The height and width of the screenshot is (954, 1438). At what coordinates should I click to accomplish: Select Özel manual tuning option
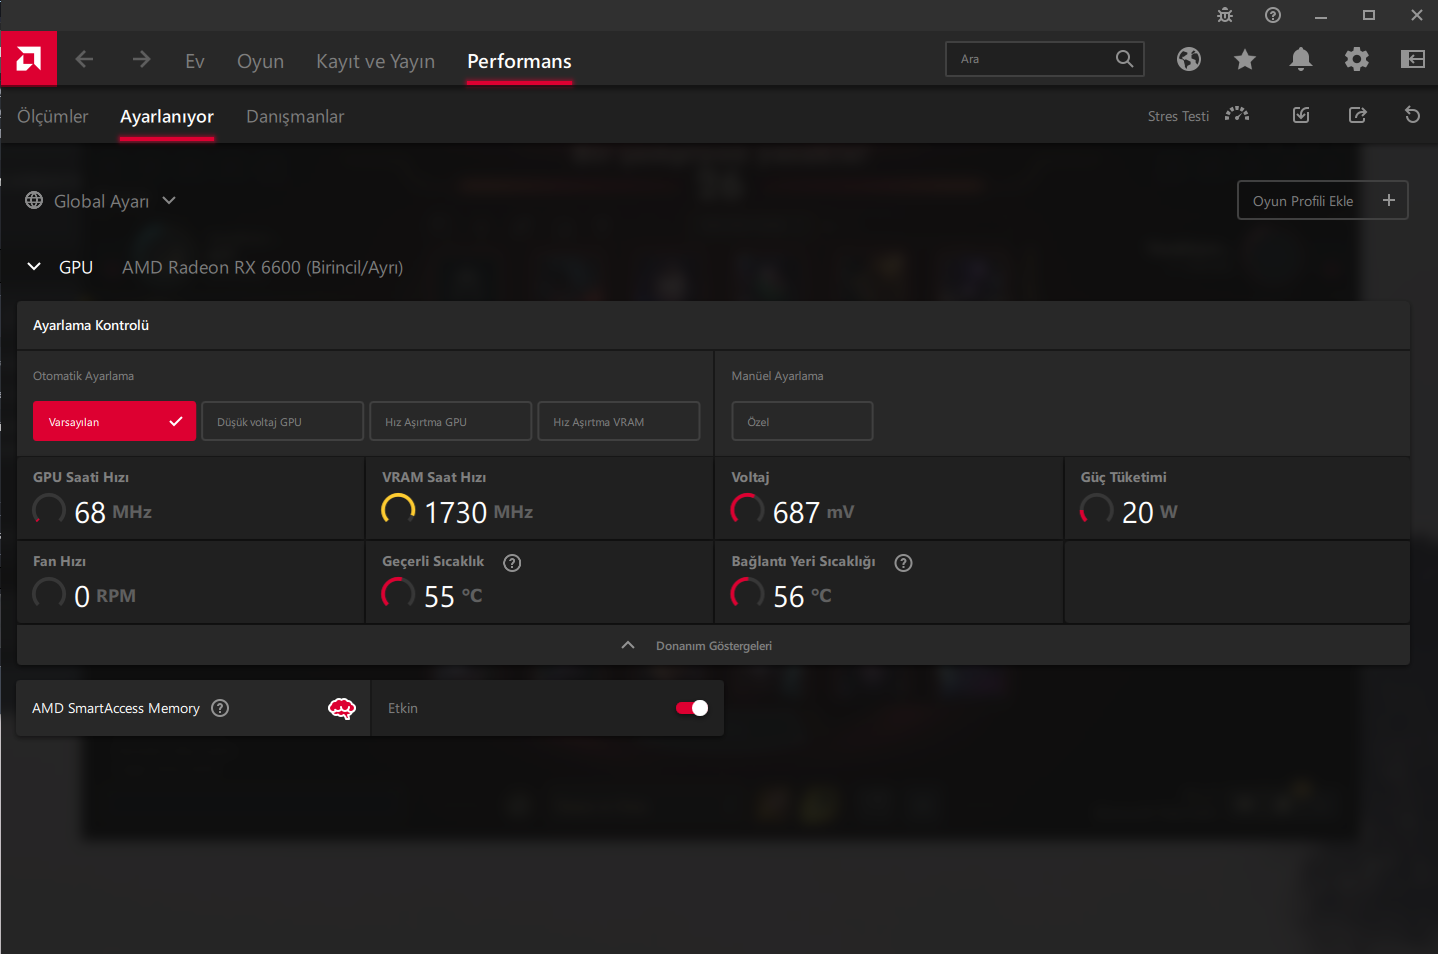(x=802, y=421)
